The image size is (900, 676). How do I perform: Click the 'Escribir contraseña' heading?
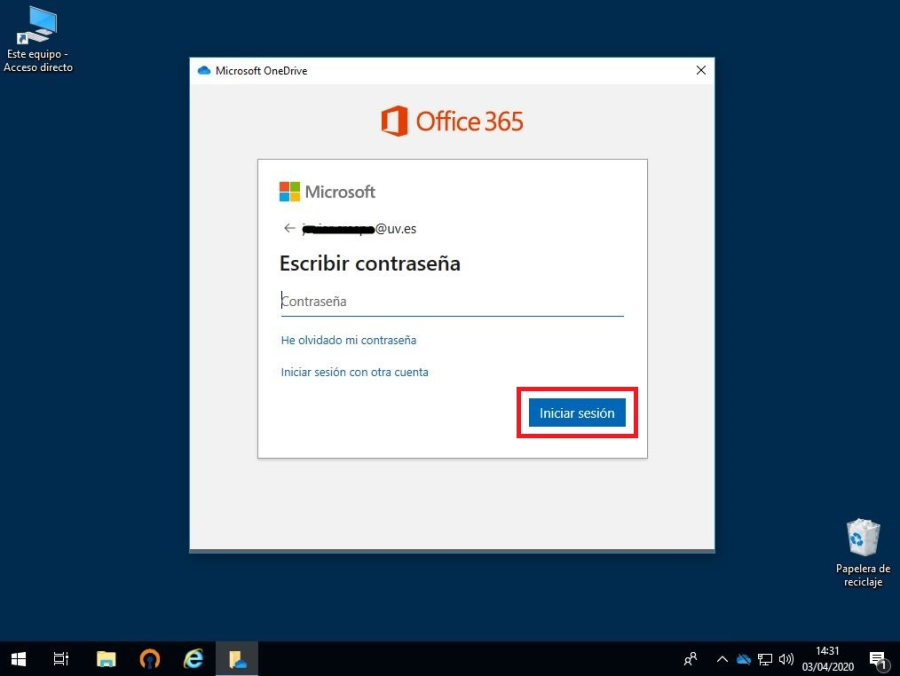coord(370,263)
